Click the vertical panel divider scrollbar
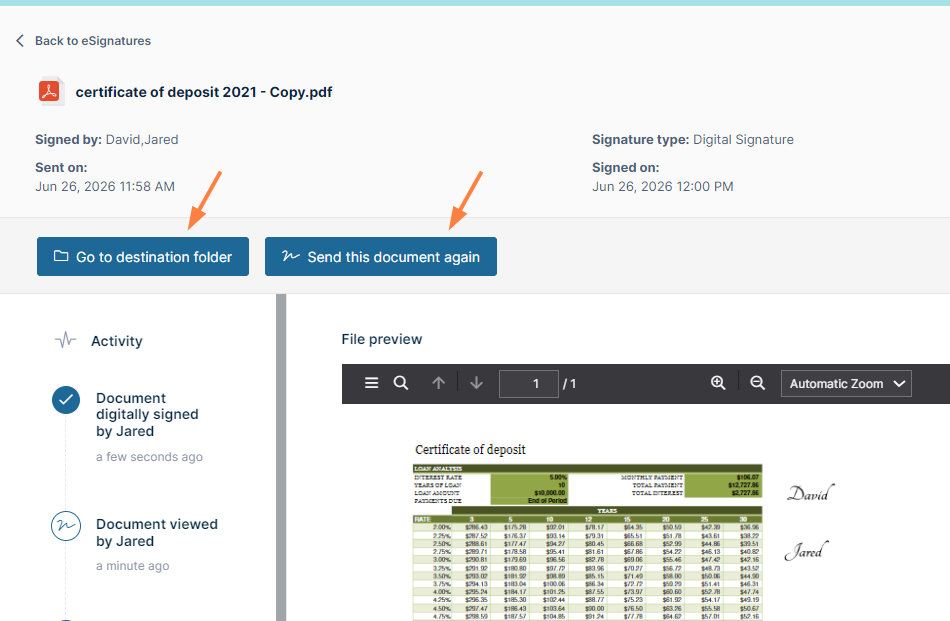Screen dimensions: 950x621 tap(281, 457)
